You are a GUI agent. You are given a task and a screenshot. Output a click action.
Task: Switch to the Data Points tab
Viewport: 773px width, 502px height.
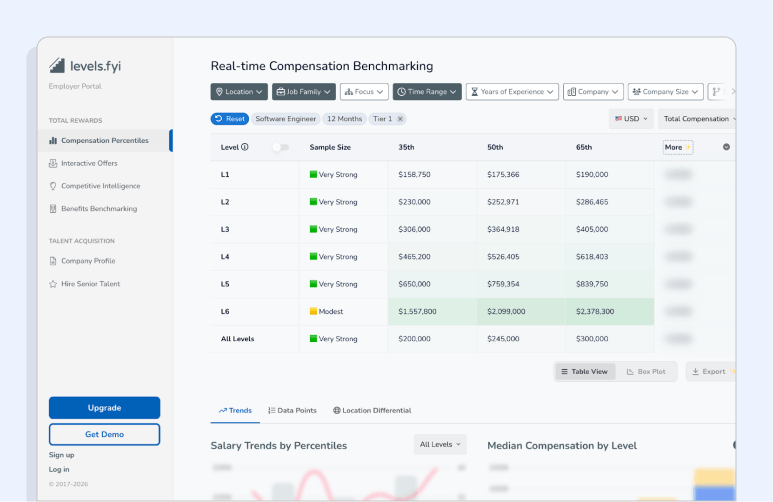292,411
